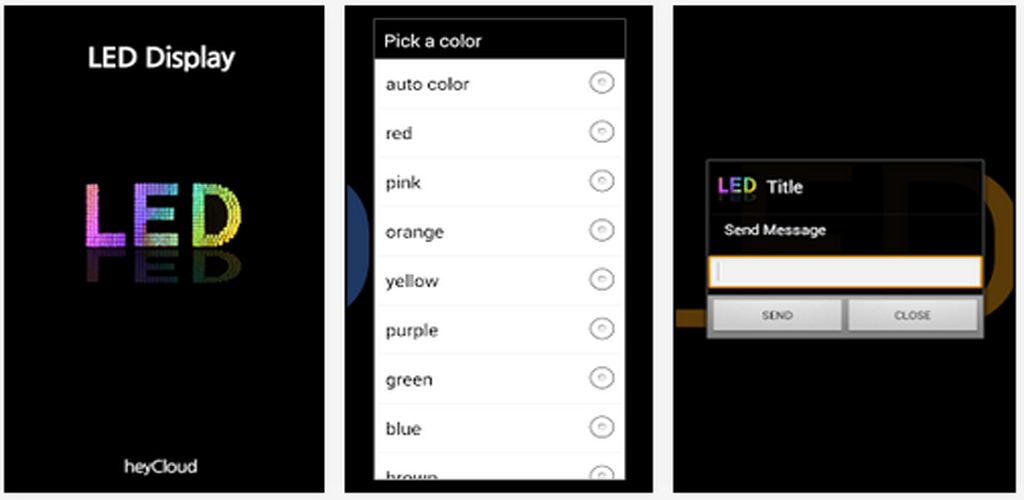1024x500 pixels.
Task: Click the Title text in dialog header
Action: (785, 187)
